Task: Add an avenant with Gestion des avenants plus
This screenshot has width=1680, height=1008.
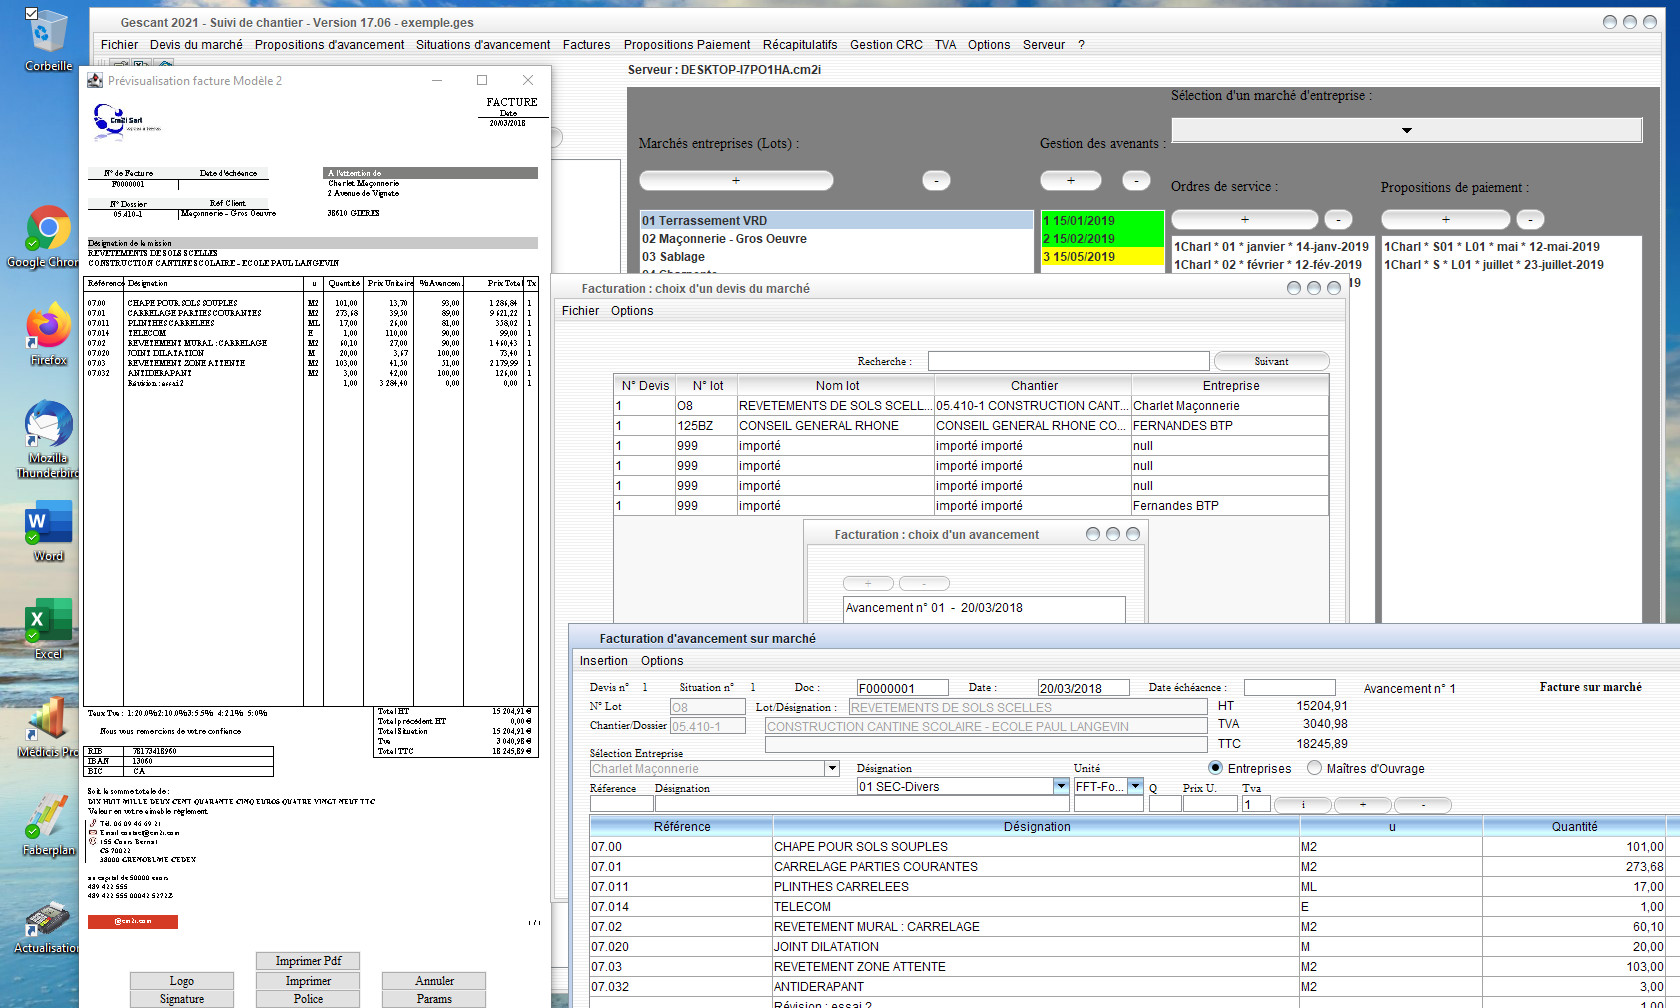Action: click(1070, 180)
